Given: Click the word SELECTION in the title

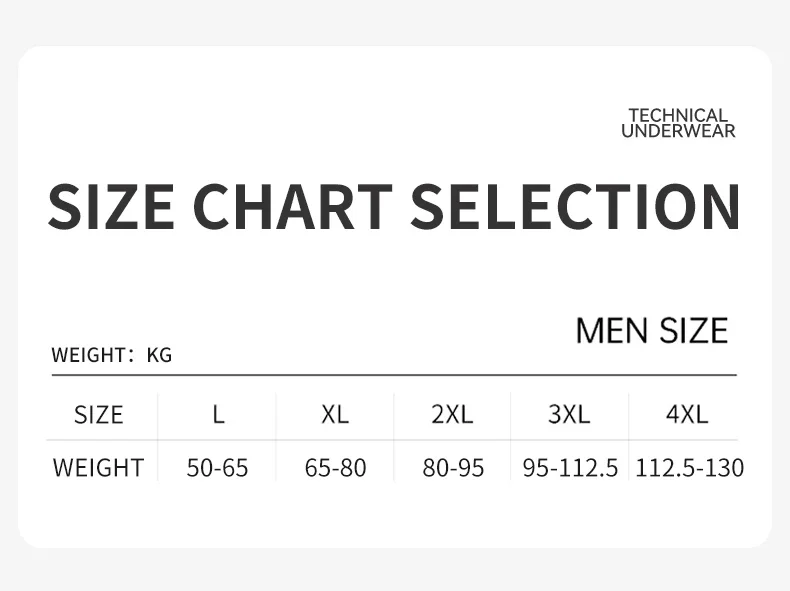Looking at the screenshot, I should (x=575, y=207).
